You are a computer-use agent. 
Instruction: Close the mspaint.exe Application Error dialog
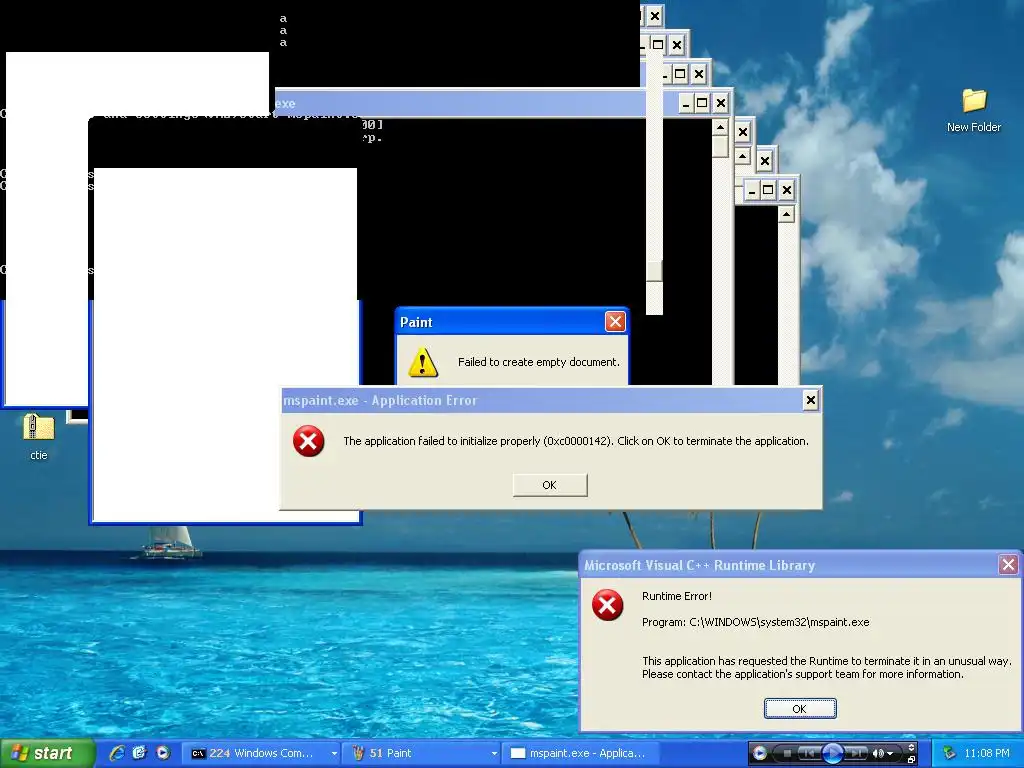(x=810, y=400)
